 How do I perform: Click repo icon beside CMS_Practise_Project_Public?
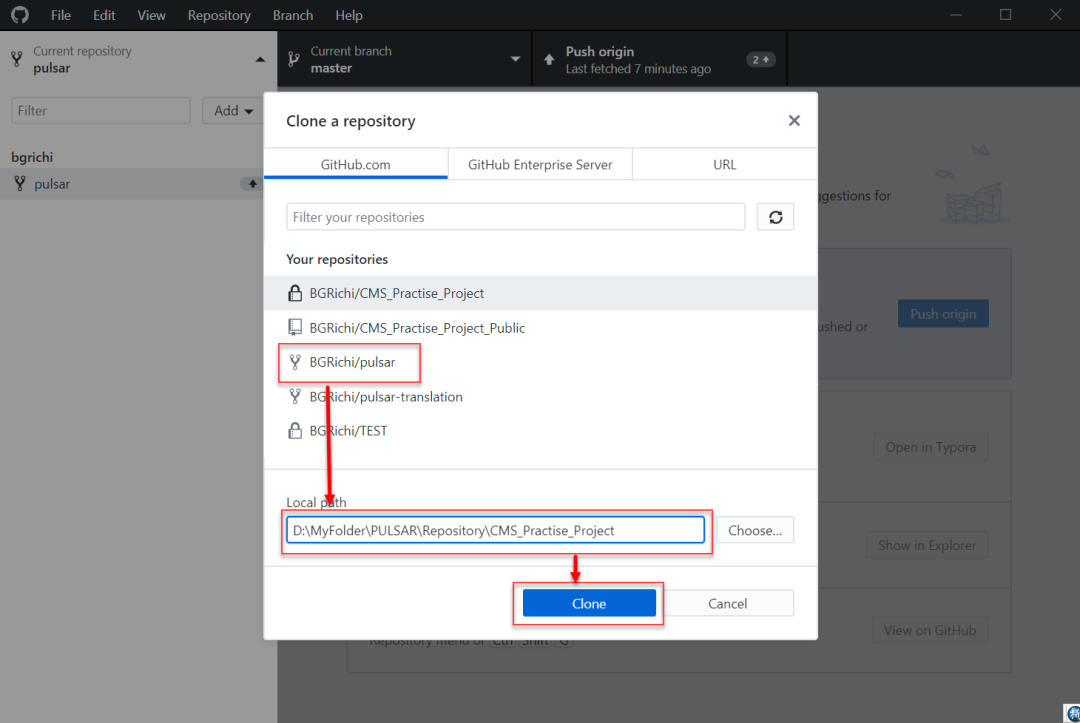point(295,327)
